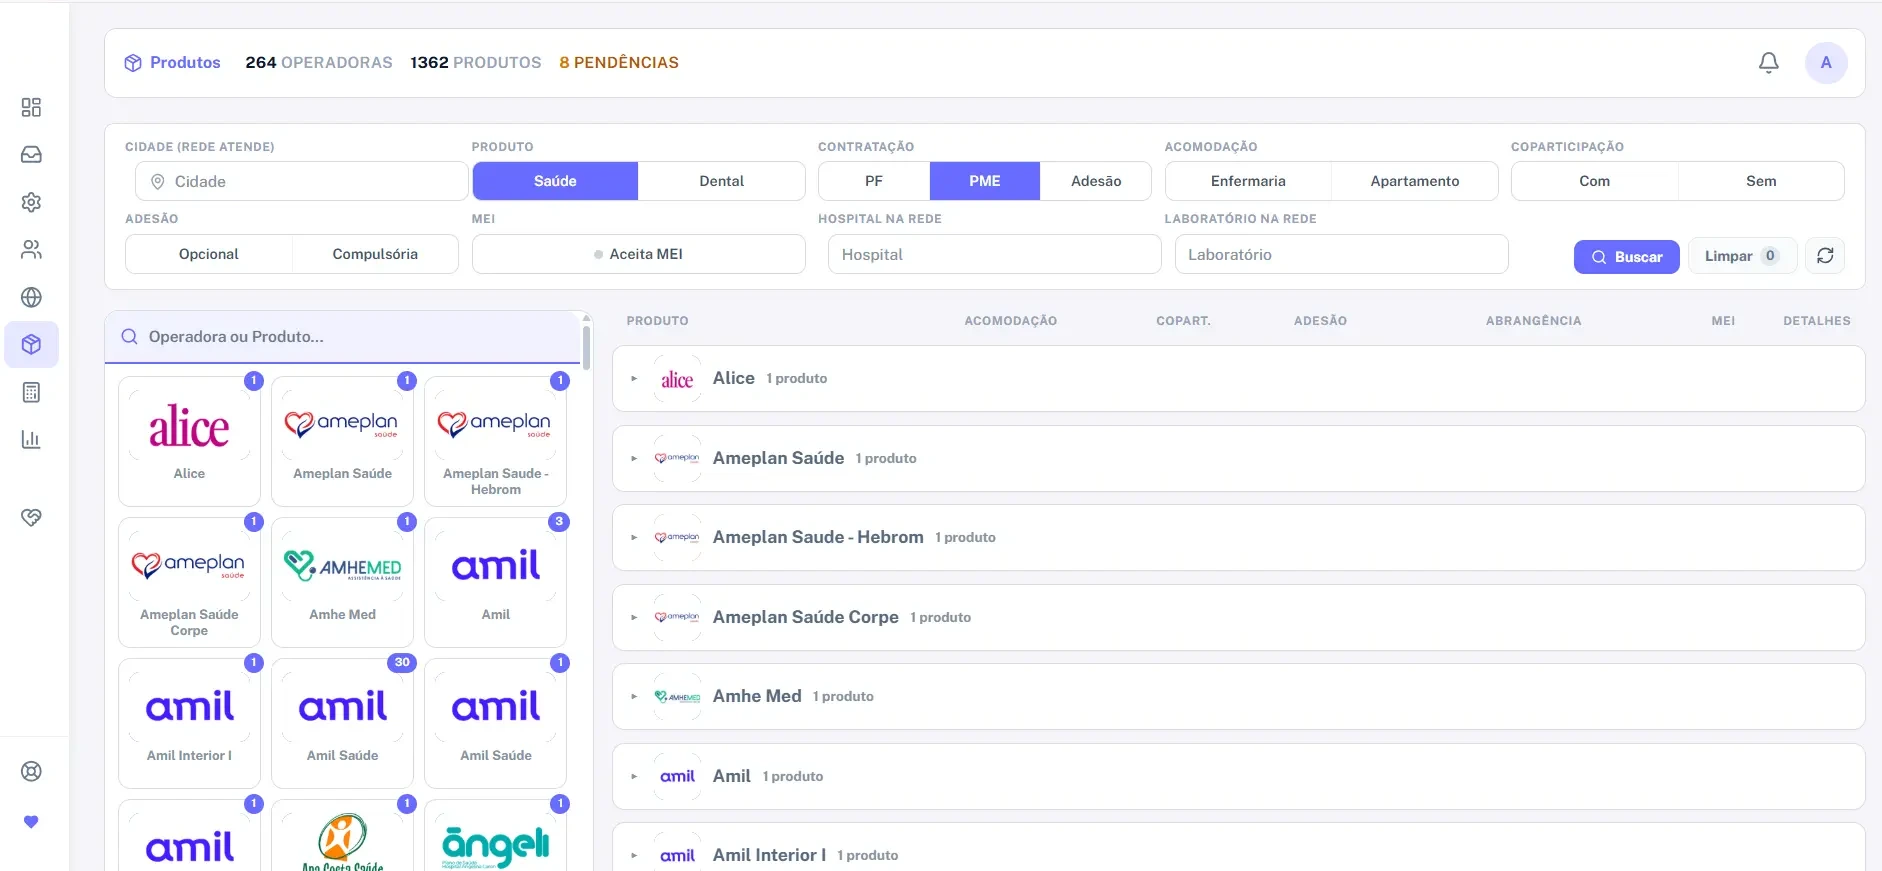This screenshot has height=871, width=1882.
Task: Open the notifications bell
Action: tap(1768, 63)
